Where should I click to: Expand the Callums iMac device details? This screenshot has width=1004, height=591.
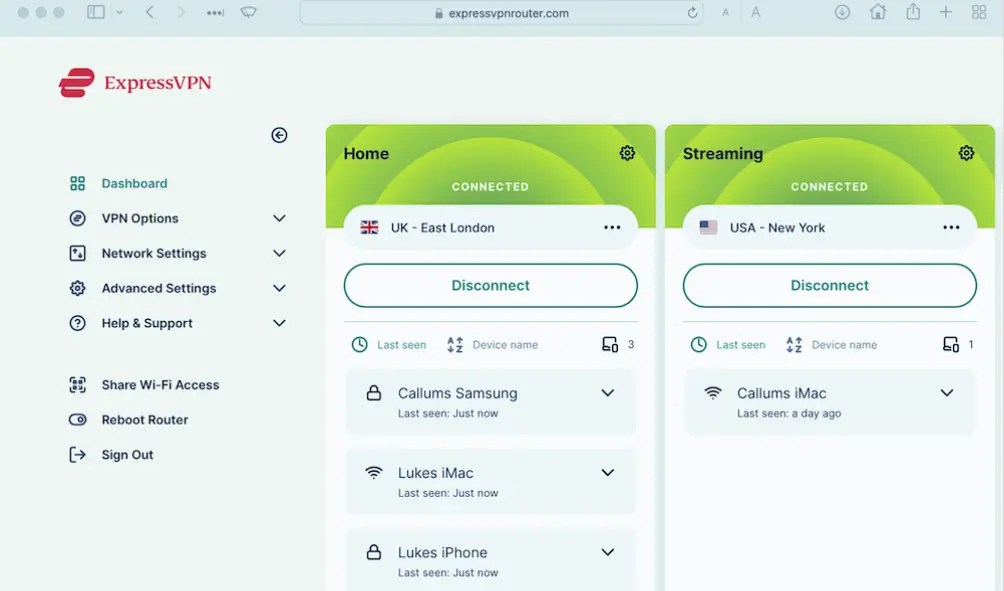pyautogui.click(x=947, y=393)
